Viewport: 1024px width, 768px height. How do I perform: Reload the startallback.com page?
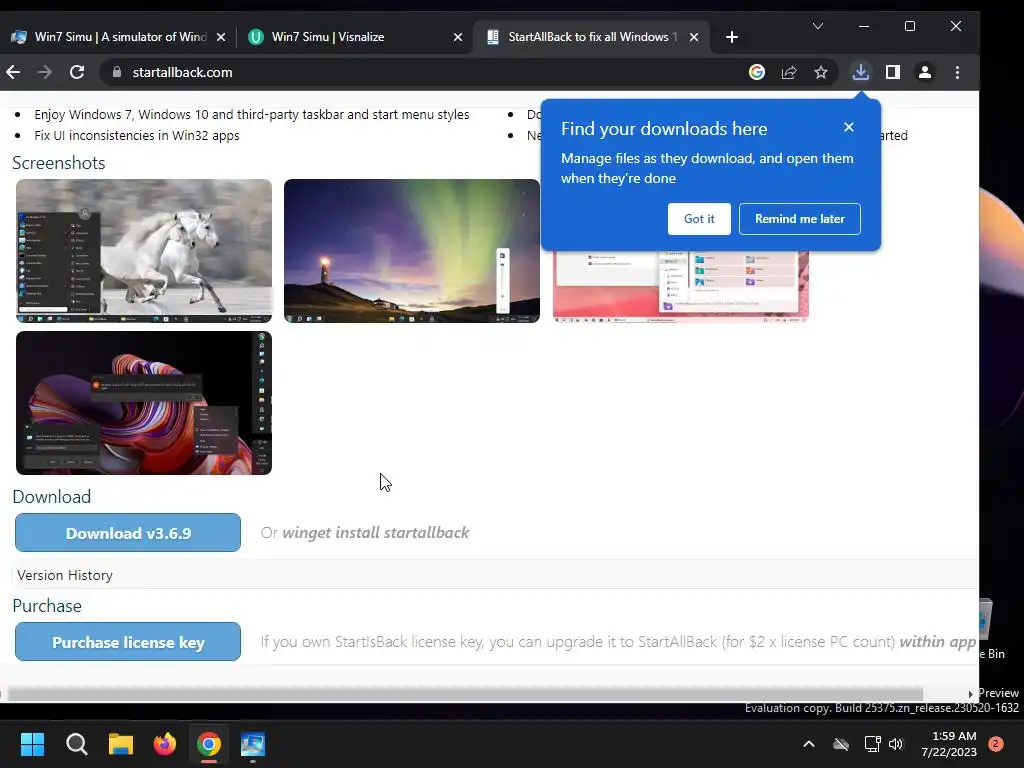(x=77, y=72)
